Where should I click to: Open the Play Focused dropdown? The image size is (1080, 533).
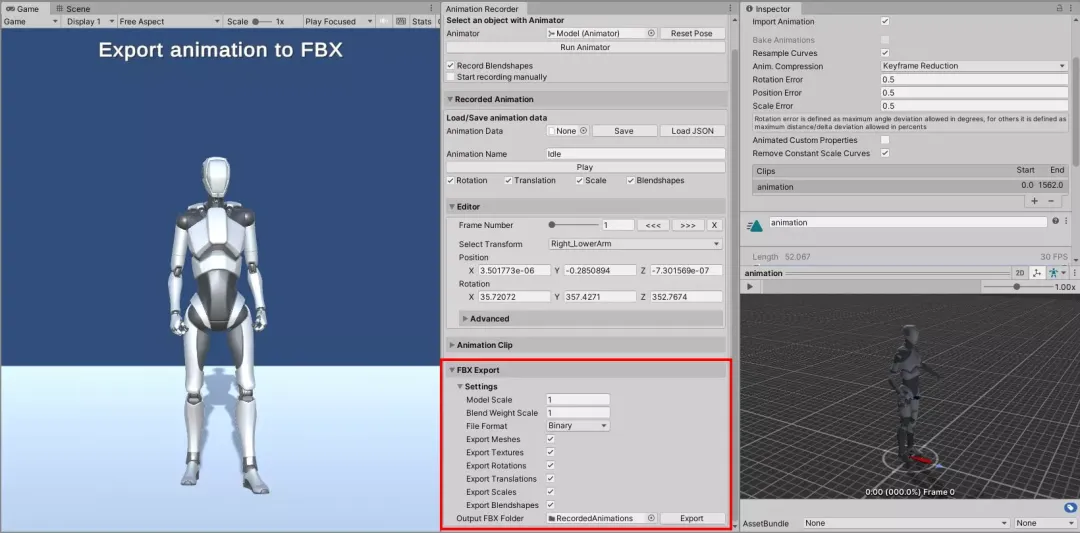pos(336,21)
